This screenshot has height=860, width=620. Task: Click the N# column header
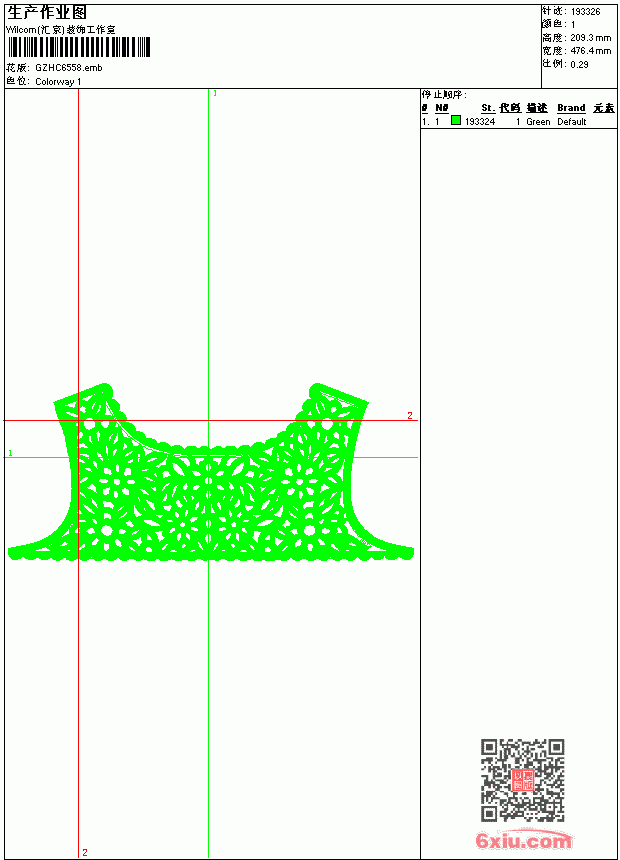(442, 108)
